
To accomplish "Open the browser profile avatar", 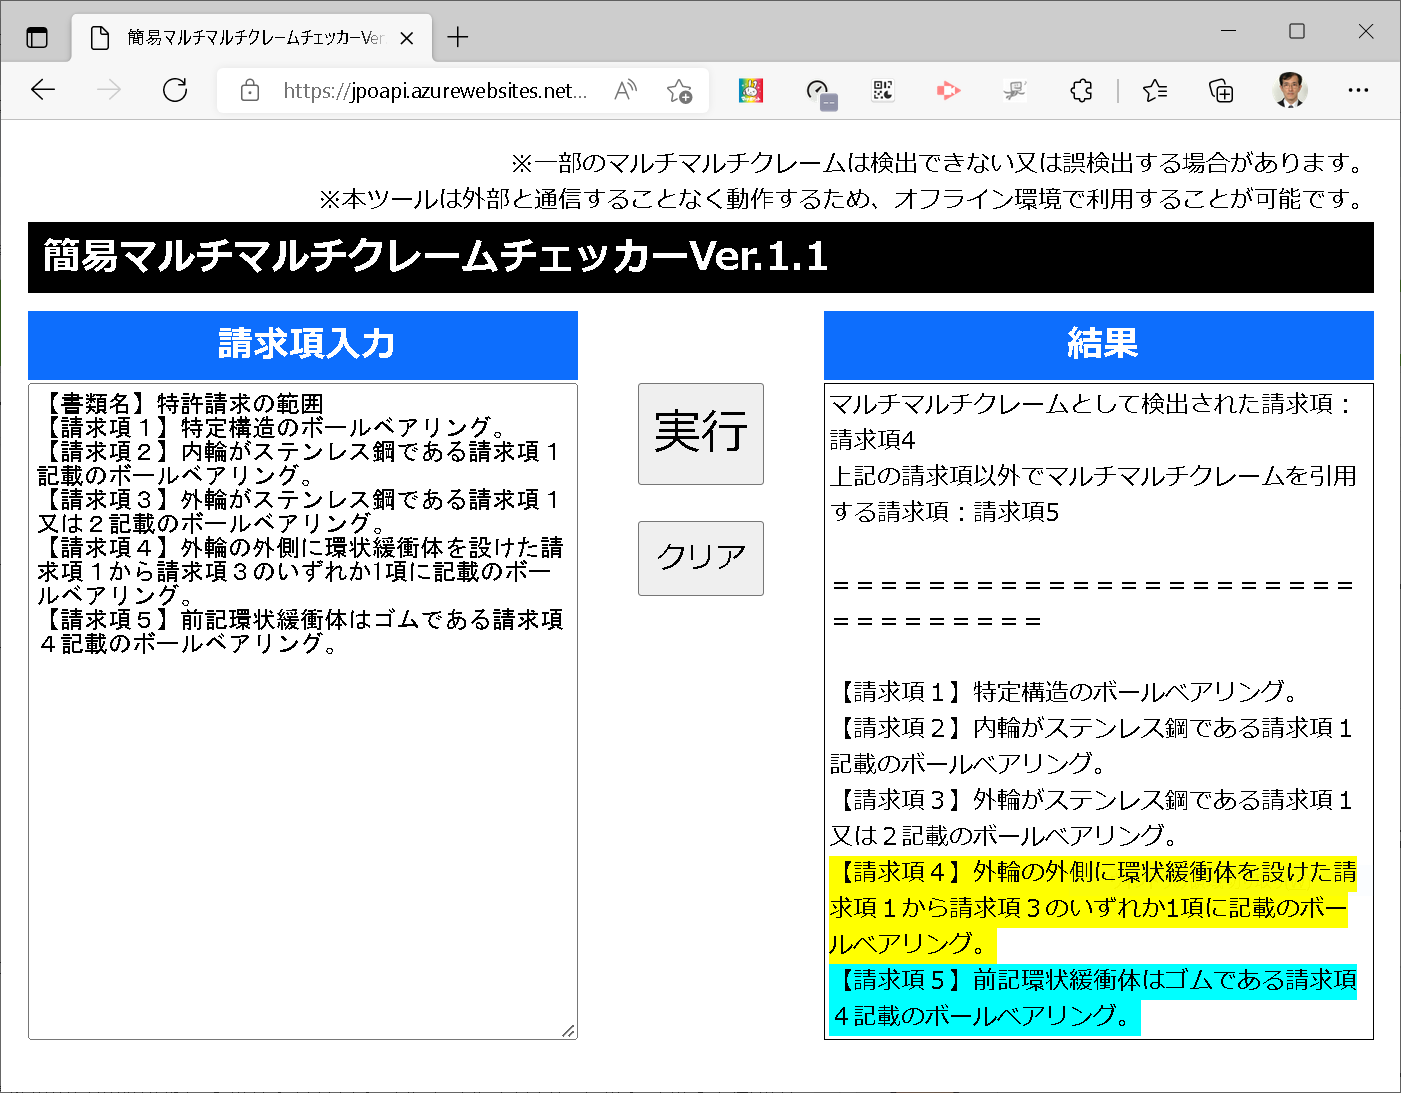I will (1290, 90).
